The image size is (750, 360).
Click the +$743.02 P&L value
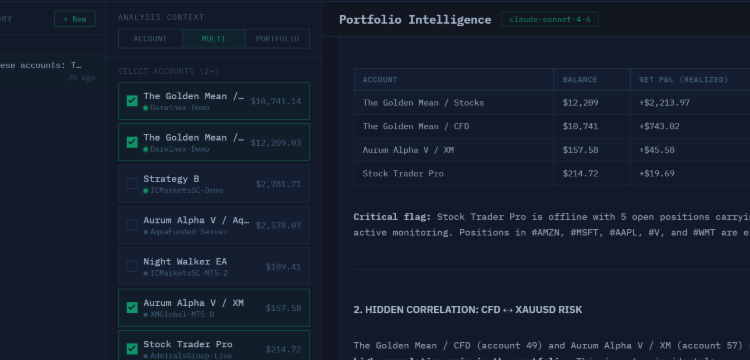click(659, 126)
